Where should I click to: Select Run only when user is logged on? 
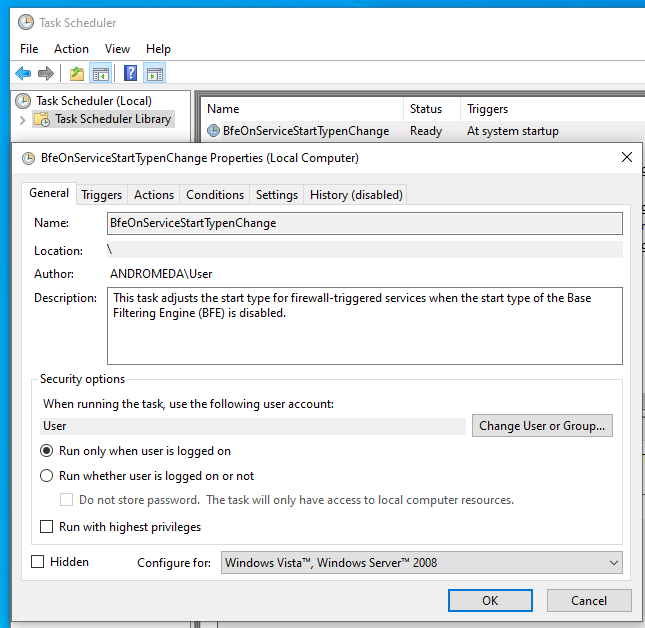[x=46, y=451]
